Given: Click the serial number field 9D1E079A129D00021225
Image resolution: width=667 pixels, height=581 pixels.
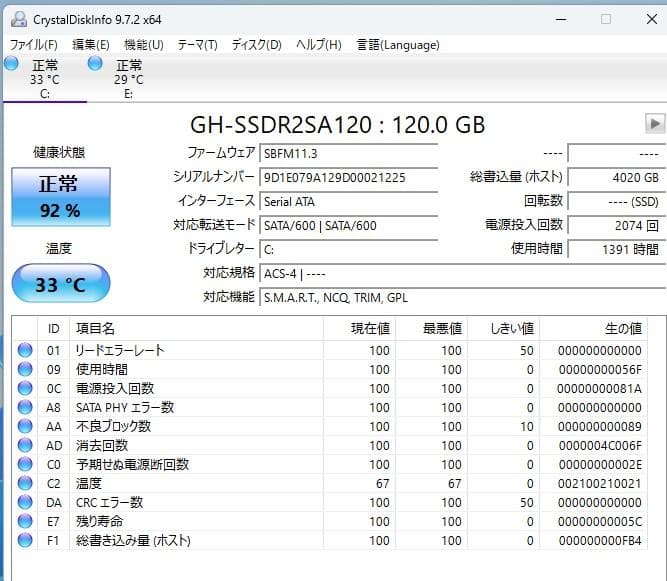Looking at the screenshot, I should [x=349, y=177].
